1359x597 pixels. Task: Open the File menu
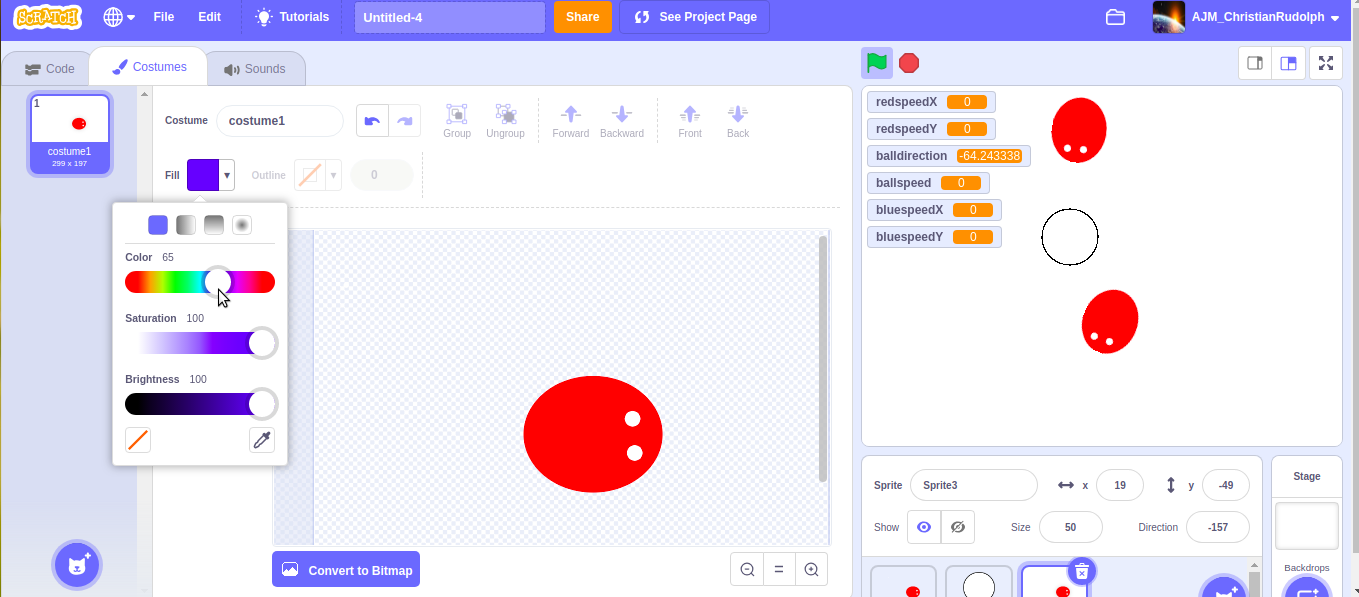tap(163, 16)
